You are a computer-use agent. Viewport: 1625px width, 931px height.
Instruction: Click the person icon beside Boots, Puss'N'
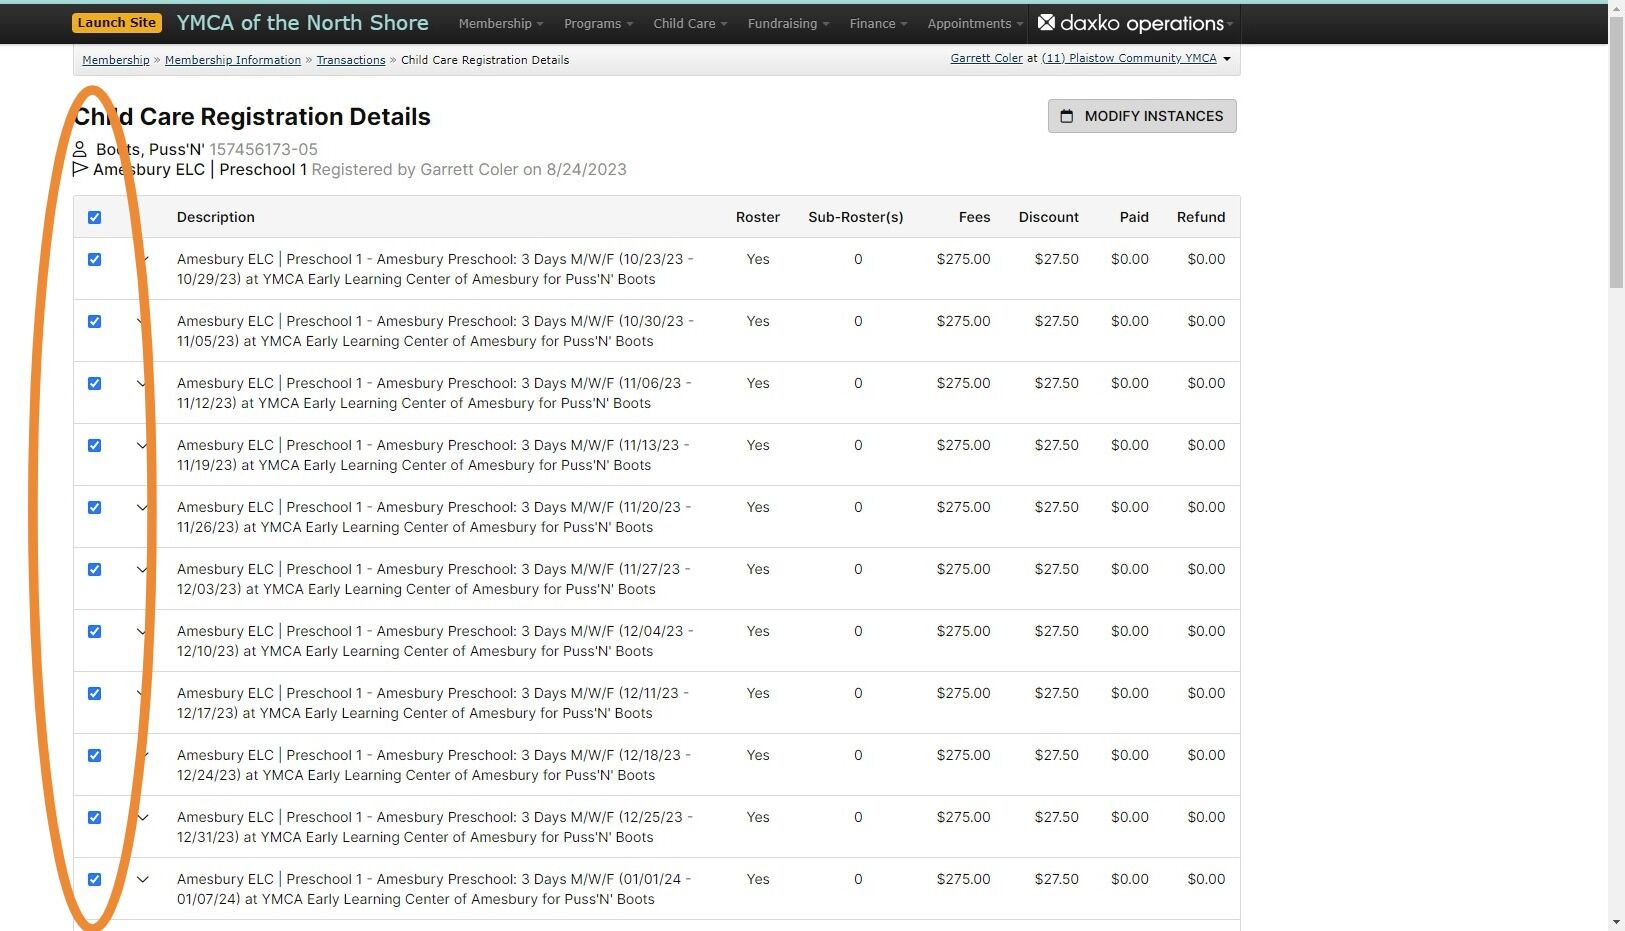pos(81,148)
